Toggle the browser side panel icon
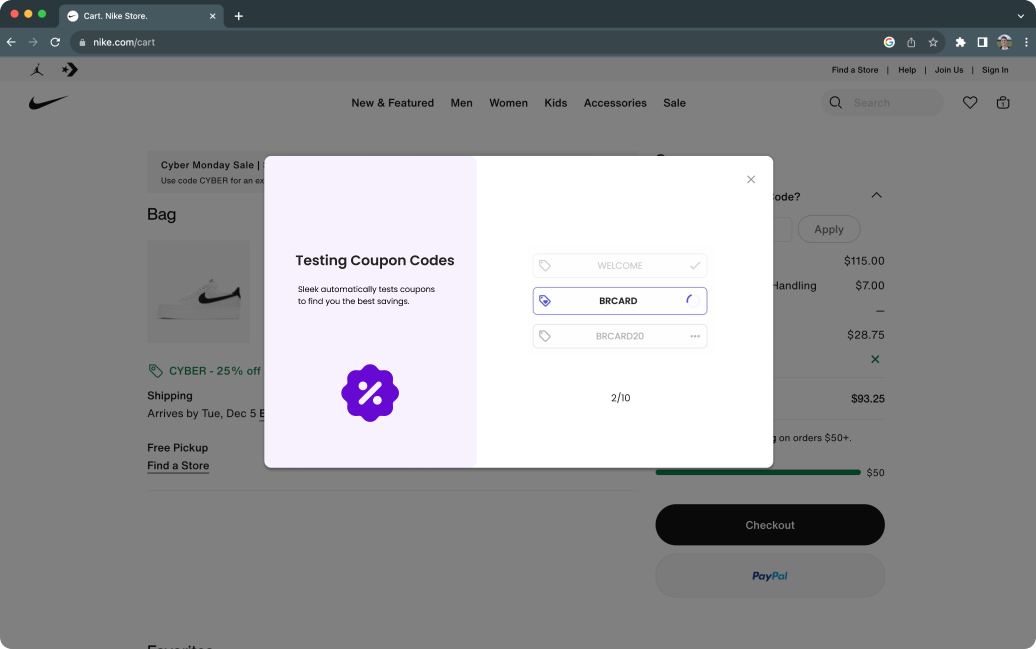This screenshot has height=649, width=1036. coord(982,42)
